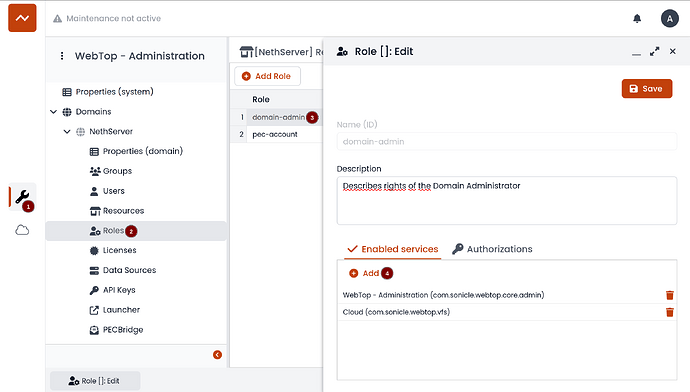Open the three-dot menu beside WebTop - Administration
Viewport: 690px width, 392px height.
point(62,56)
